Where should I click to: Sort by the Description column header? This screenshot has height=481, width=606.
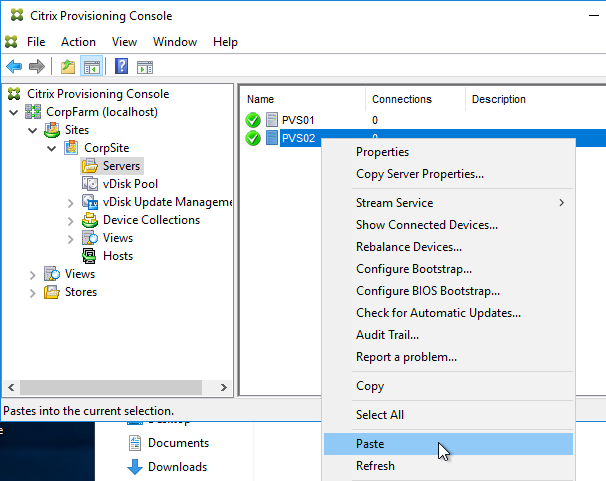[536, 99]
